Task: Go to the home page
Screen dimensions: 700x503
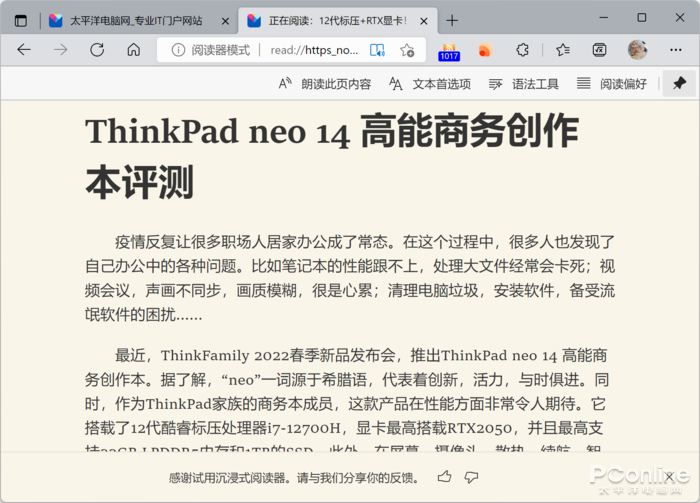Action: [x=133, y=50]
